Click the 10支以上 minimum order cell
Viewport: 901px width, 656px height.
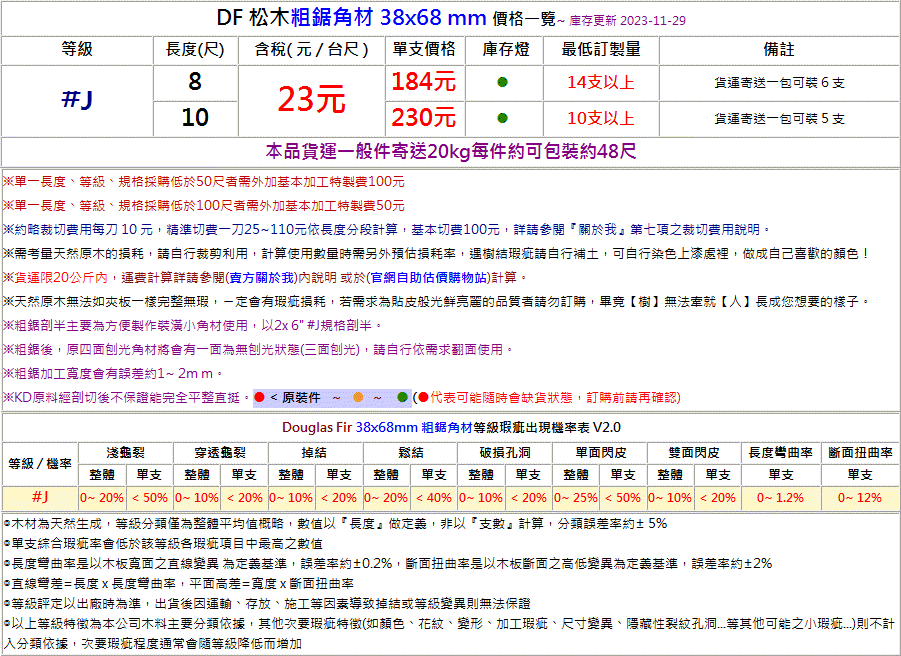tap(601, 118)
